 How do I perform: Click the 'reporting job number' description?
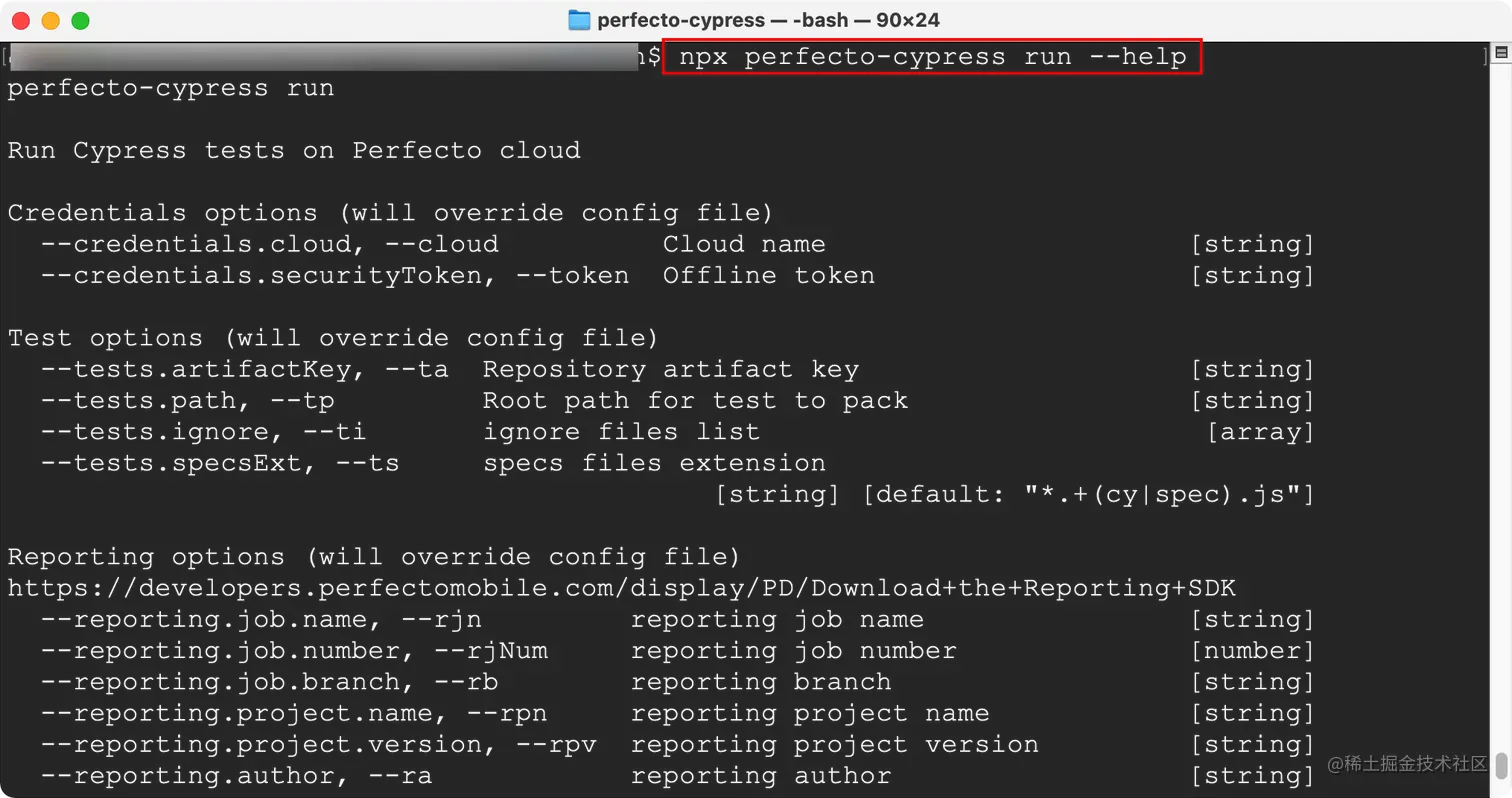click(793, 650)
